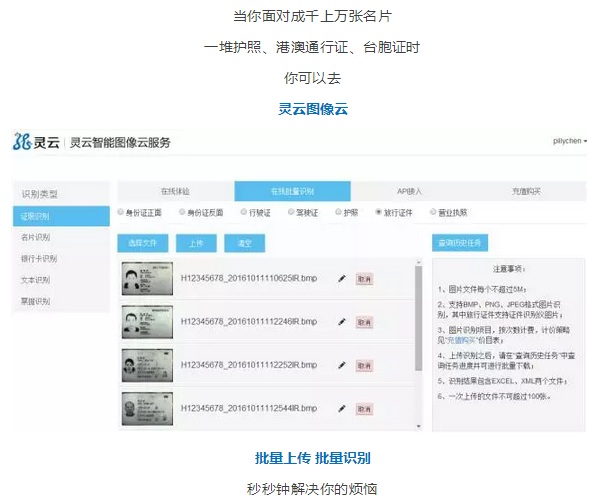Switch to the 在线体验 tab
The image size is (589, 501).
(x=175, y=192)
